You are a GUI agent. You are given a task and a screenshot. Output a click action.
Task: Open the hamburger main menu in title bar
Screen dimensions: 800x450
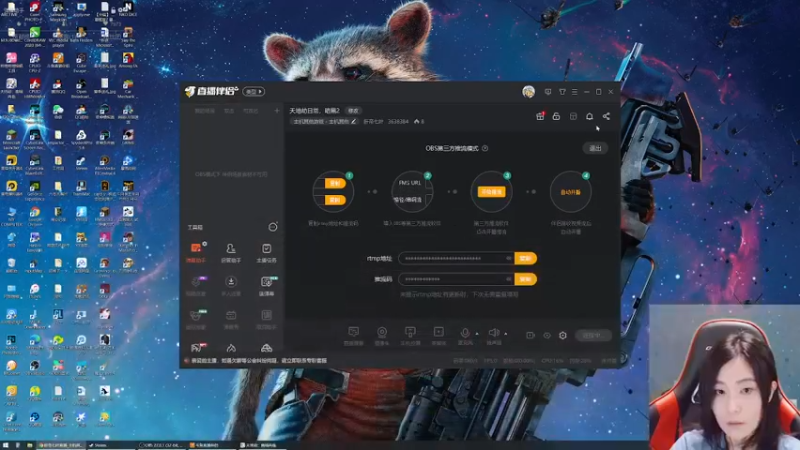[x=574, y=92]
